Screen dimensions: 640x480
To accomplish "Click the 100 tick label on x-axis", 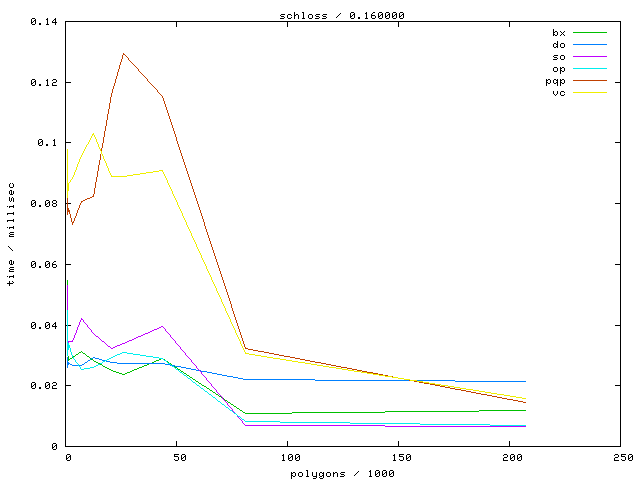I will pyautogui.click(x=288, y=457).
